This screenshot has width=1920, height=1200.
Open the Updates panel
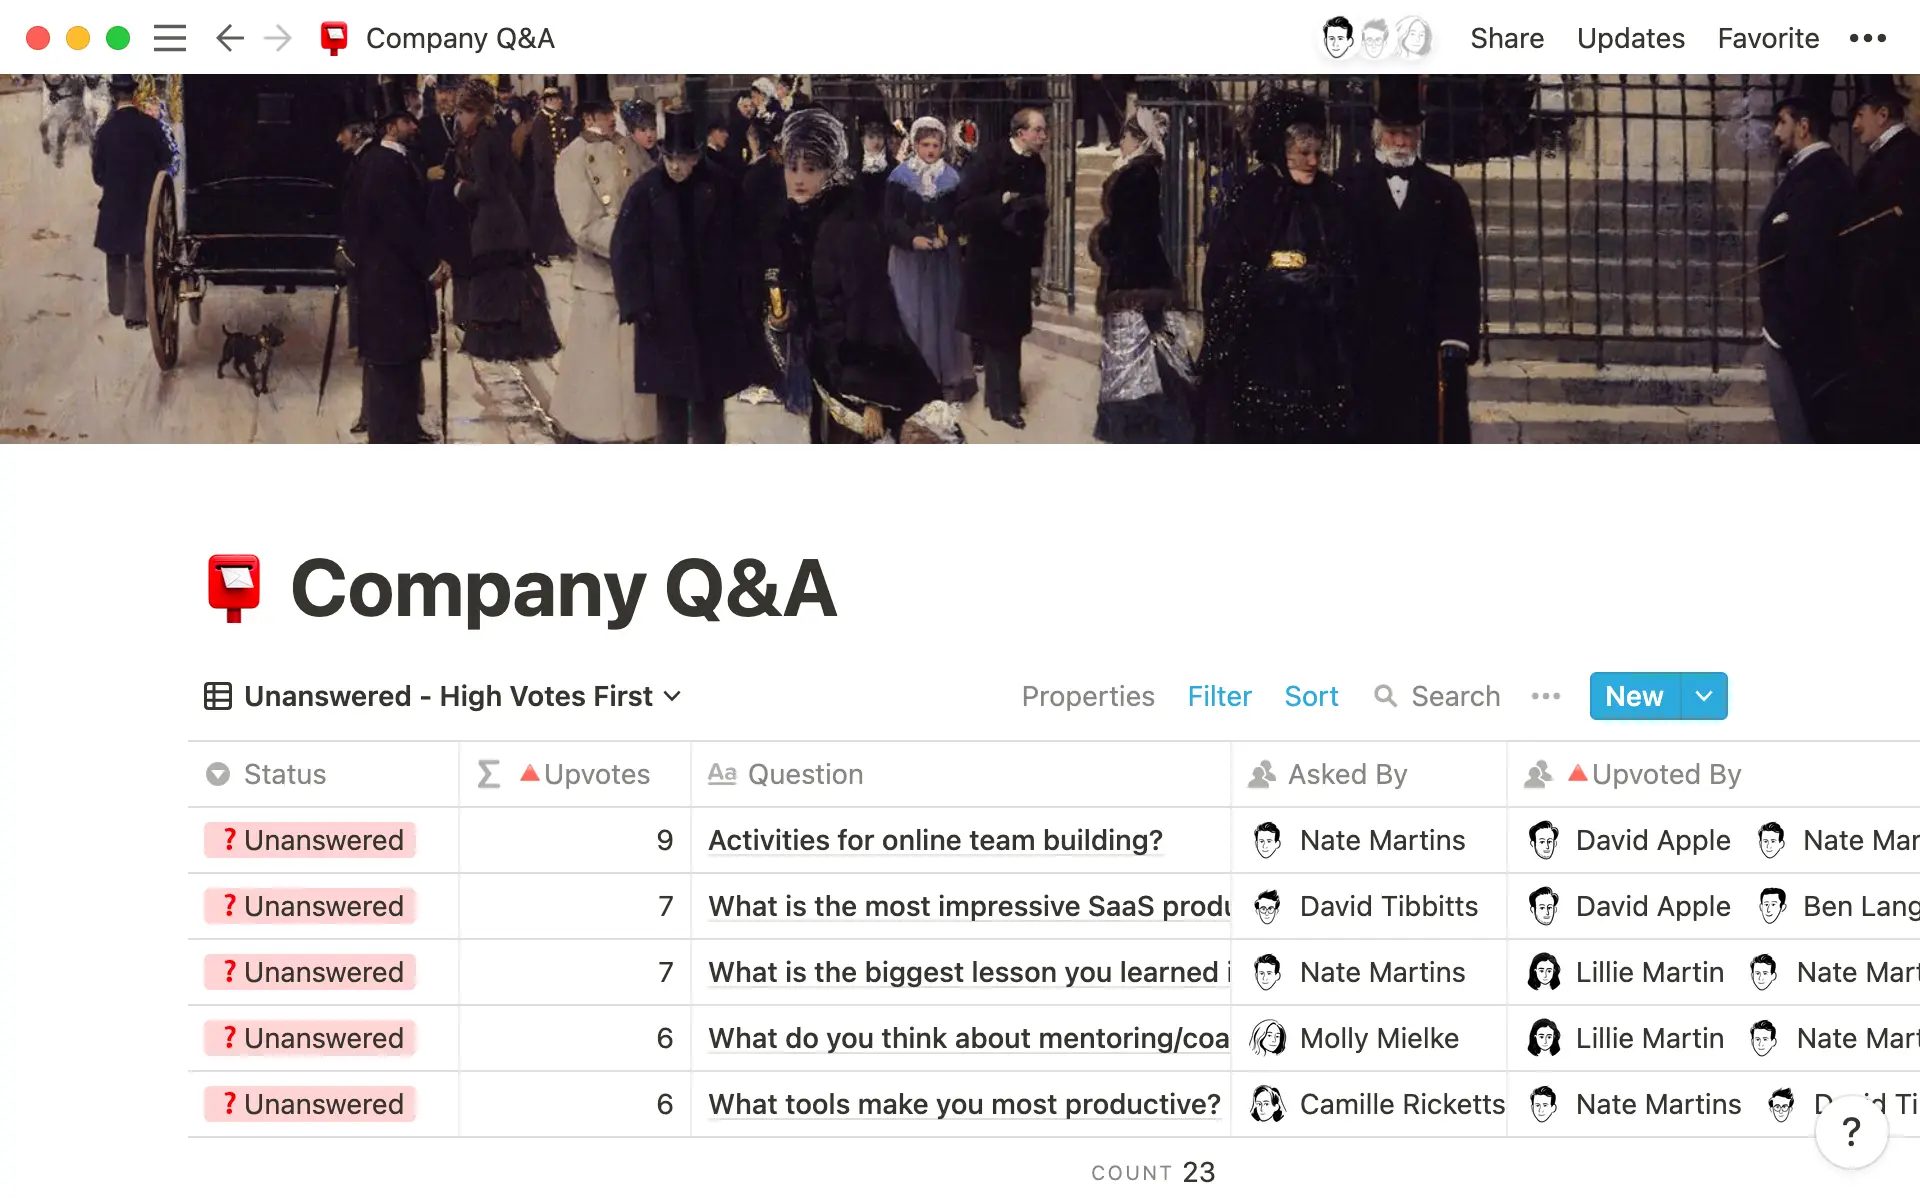click(1630, 38)
